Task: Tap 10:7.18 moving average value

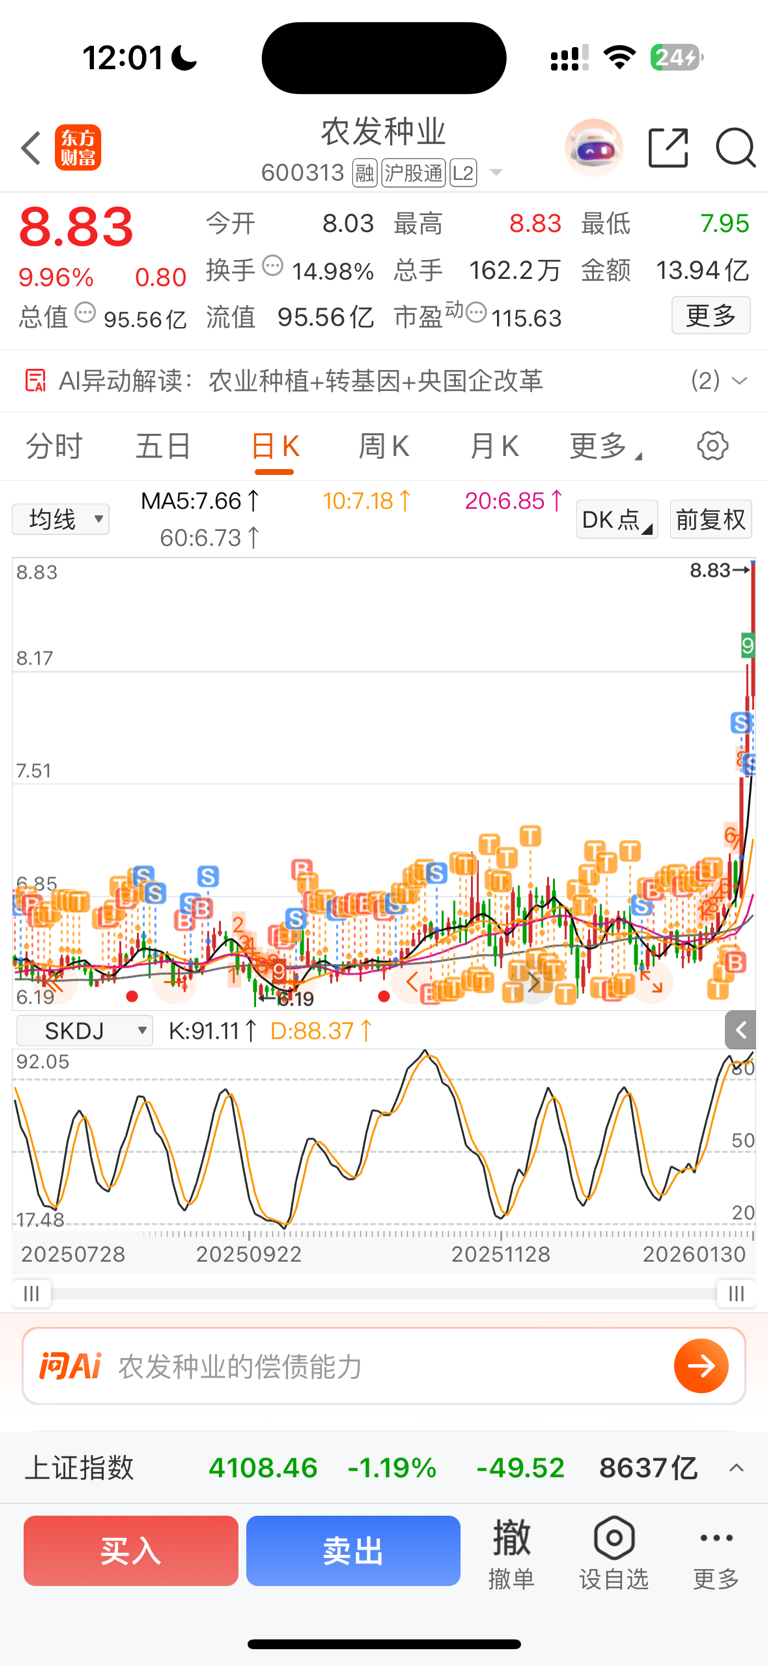Action: coord(367,501)
